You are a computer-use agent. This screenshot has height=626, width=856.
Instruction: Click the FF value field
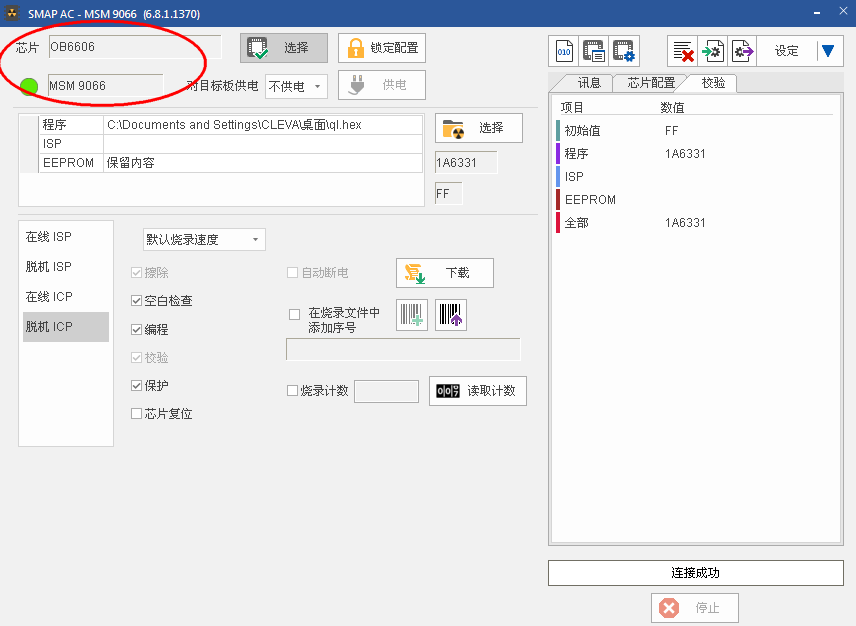[x=449, y=194]
